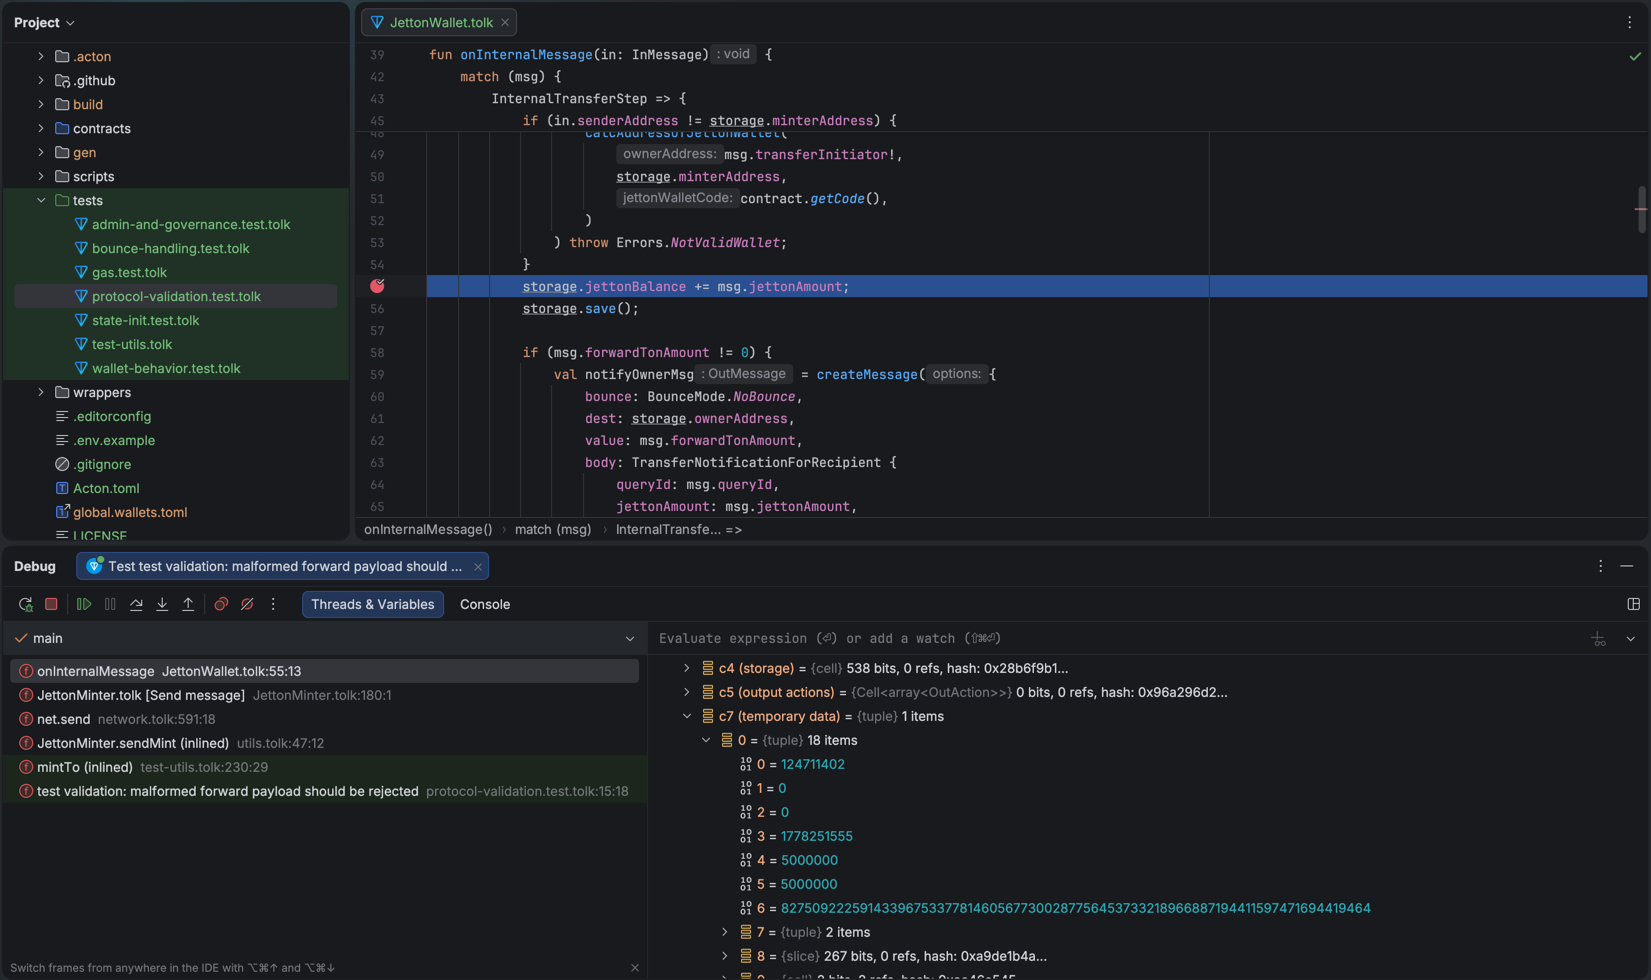Expand the .github folder
The width and height of the screenshot is (1651, 980).
[x=41, y=80]
